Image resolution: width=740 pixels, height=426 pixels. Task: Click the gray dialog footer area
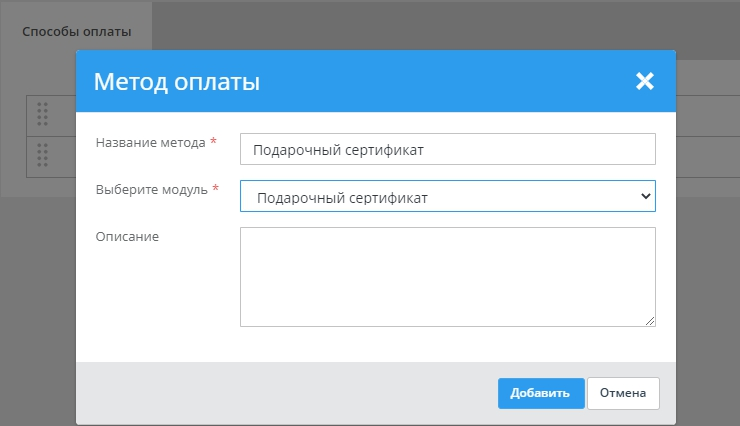[280, 393]
